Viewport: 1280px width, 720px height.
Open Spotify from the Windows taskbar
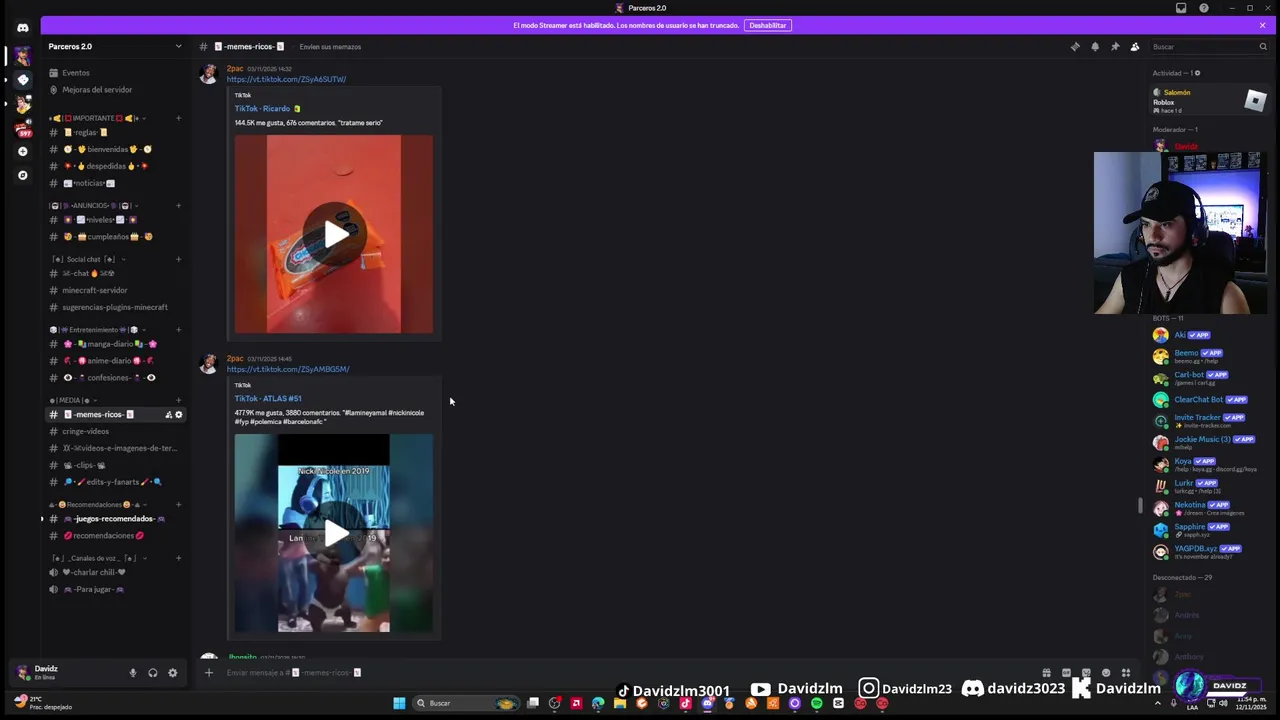[x=816, y=703]
